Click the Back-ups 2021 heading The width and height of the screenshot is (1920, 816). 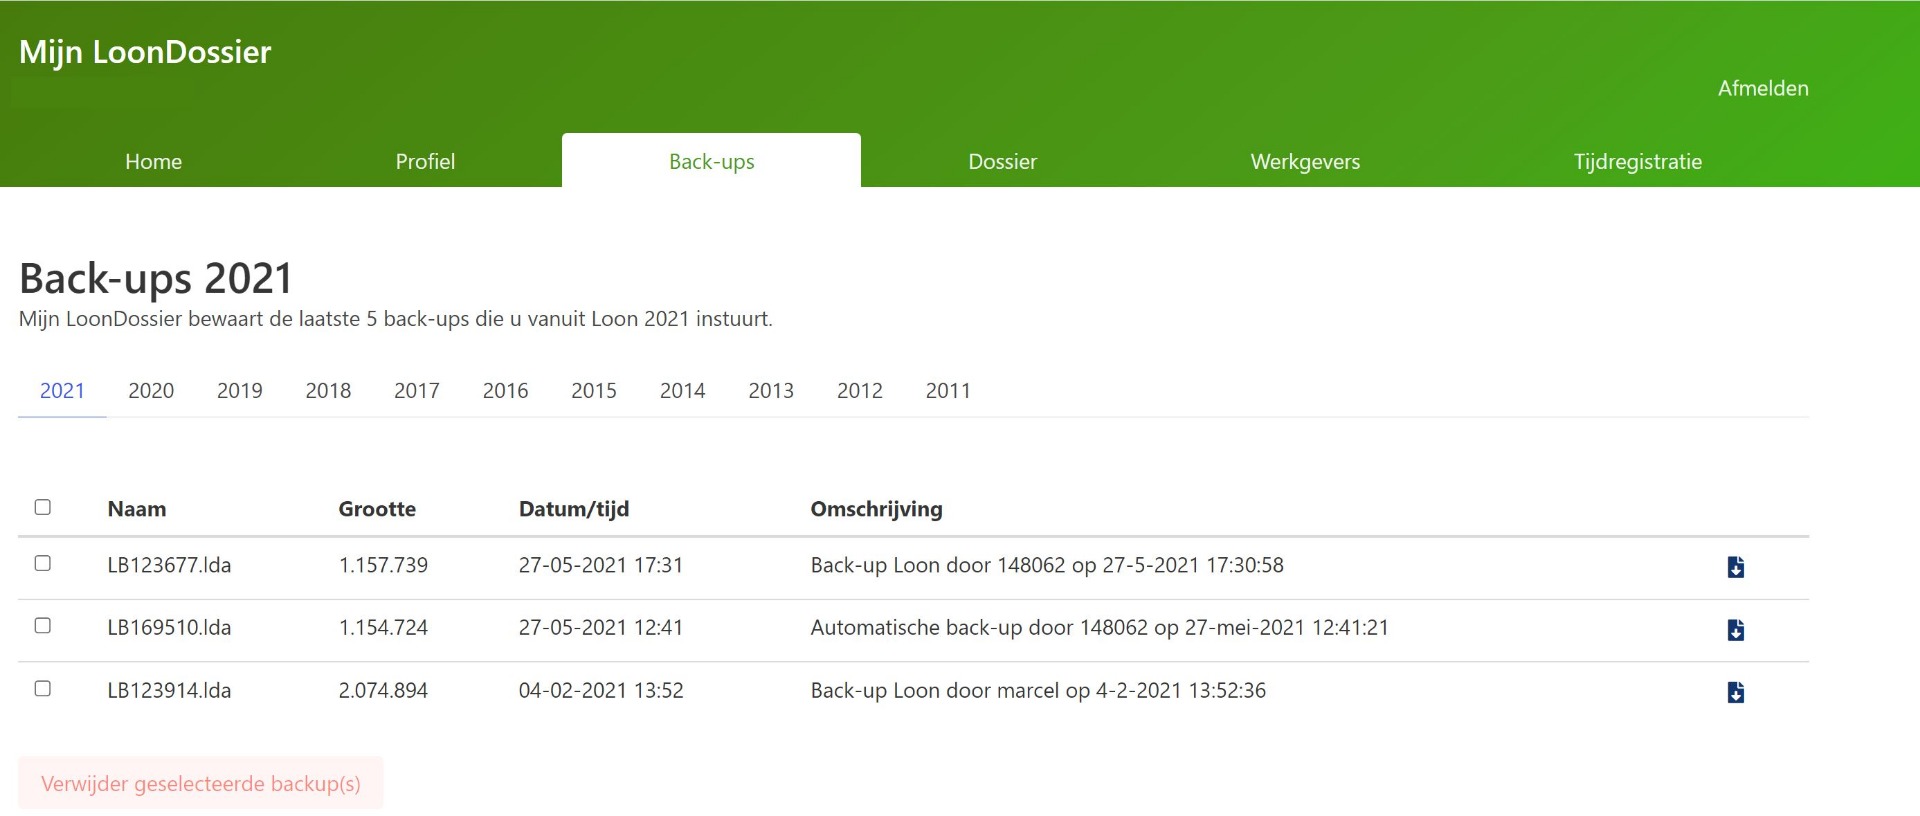point(156,278)
